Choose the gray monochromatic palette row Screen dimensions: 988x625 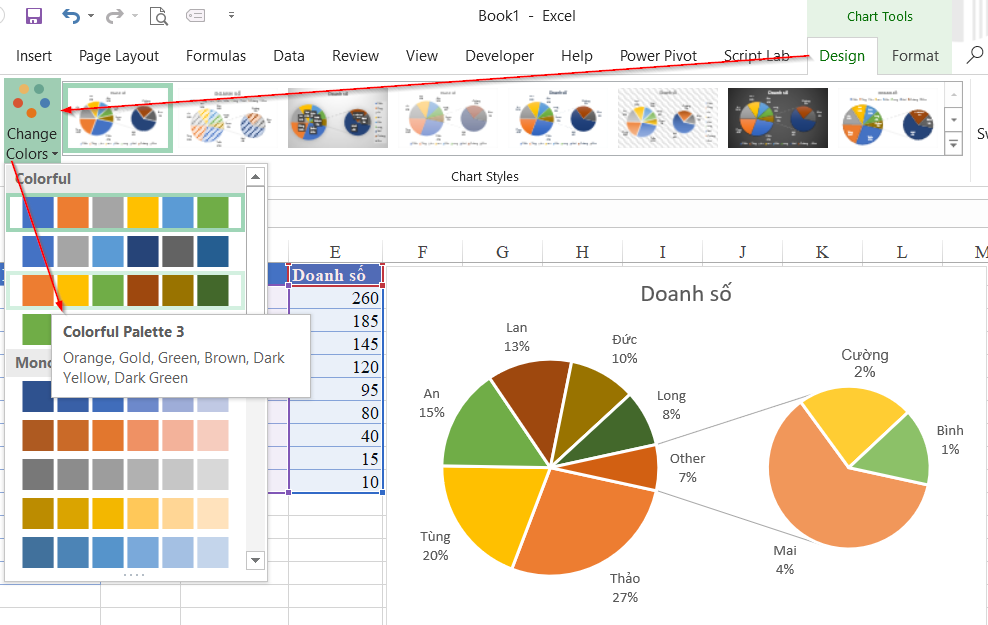click(x=126, y=474)
